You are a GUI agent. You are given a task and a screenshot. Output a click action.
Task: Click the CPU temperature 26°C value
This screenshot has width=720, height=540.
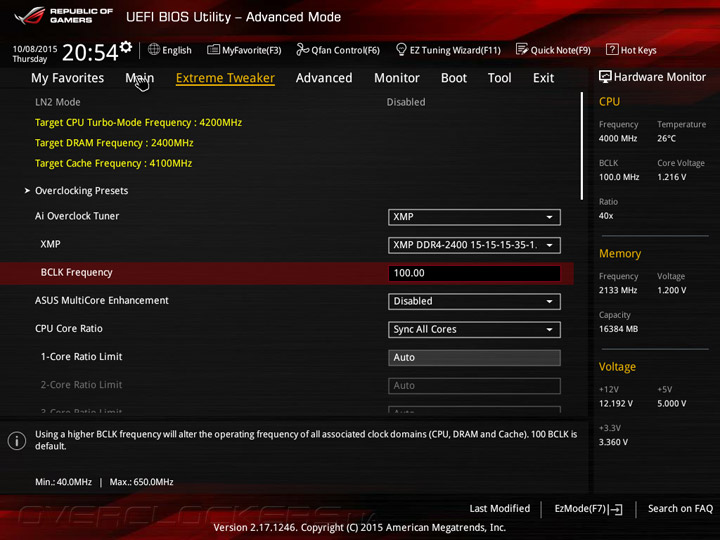pos(666,138)
